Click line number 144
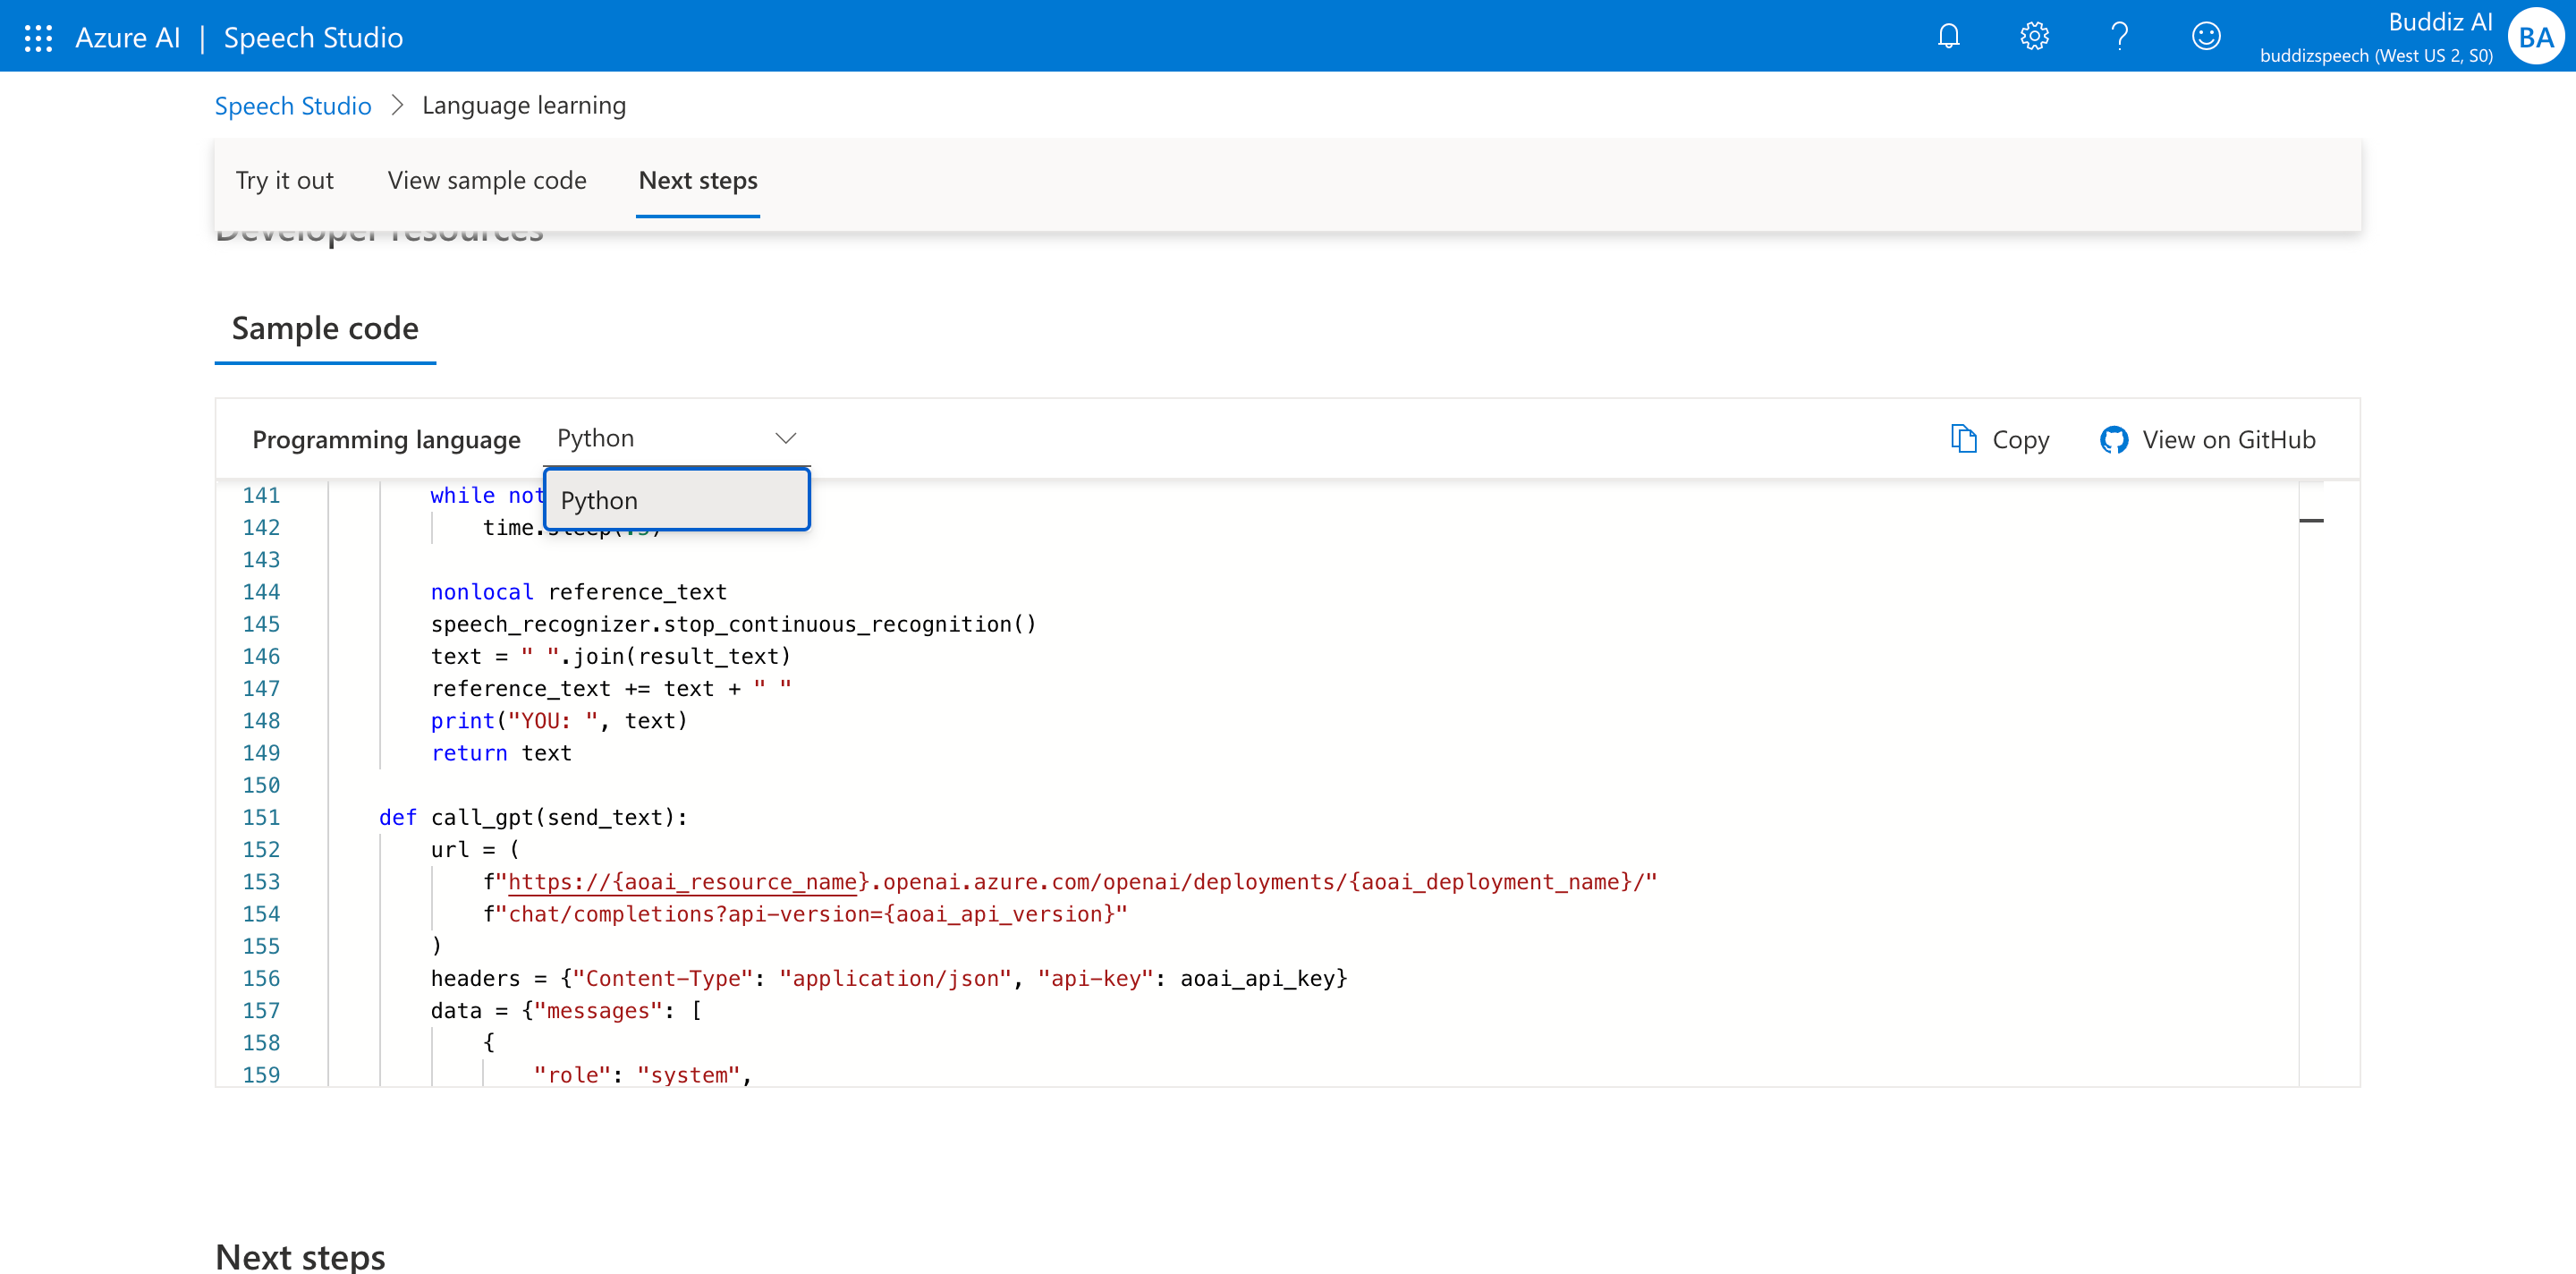 [x=261, y=591]
